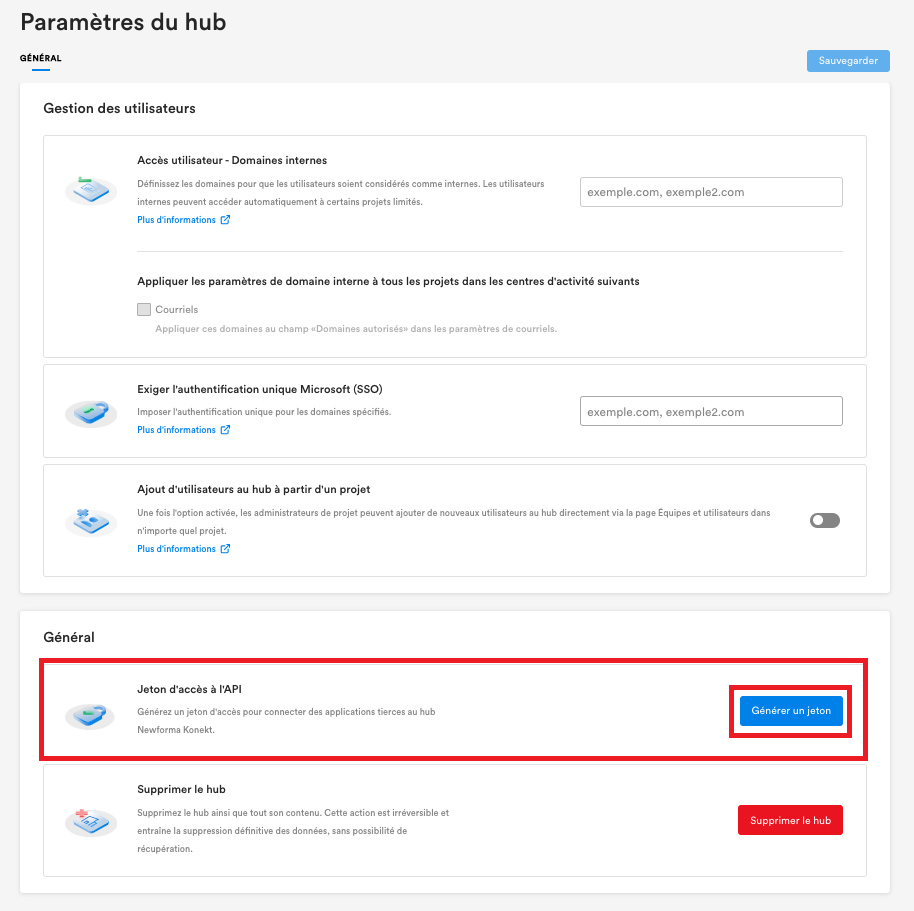Open Plus d'informations link for internal domains
The image size is (914, 911).
(176, 220)
